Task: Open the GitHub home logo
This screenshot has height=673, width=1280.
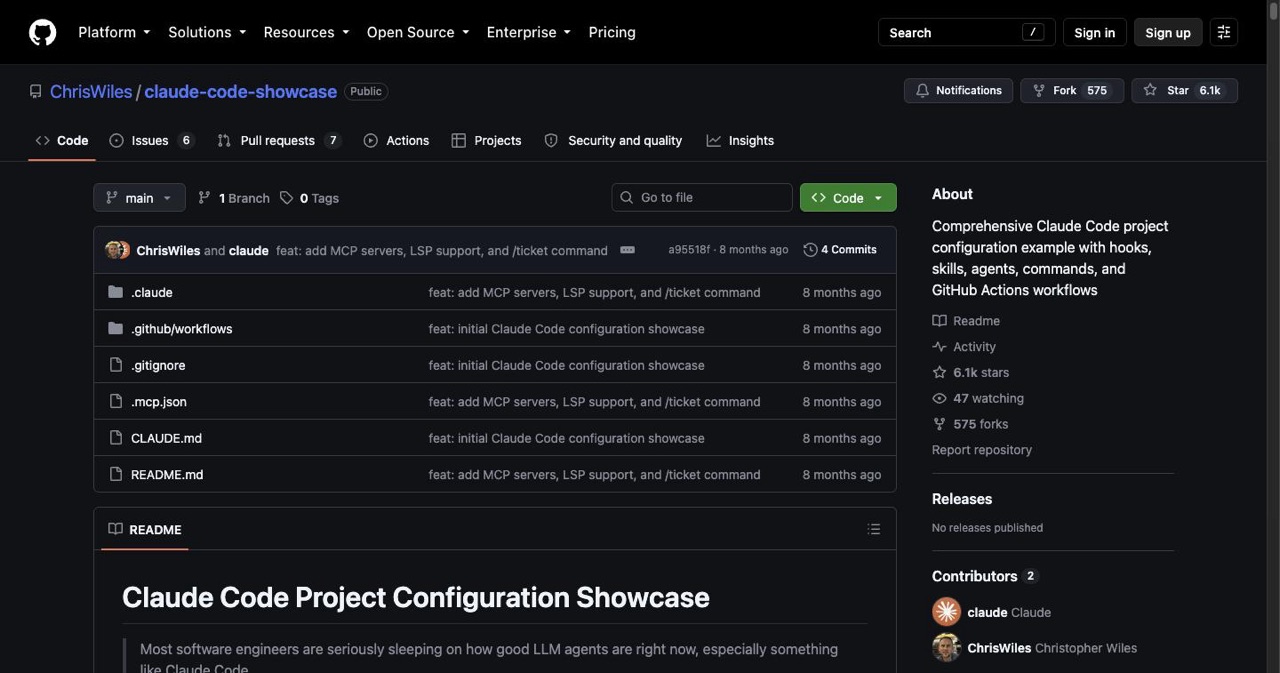Action: coord(42,32)
